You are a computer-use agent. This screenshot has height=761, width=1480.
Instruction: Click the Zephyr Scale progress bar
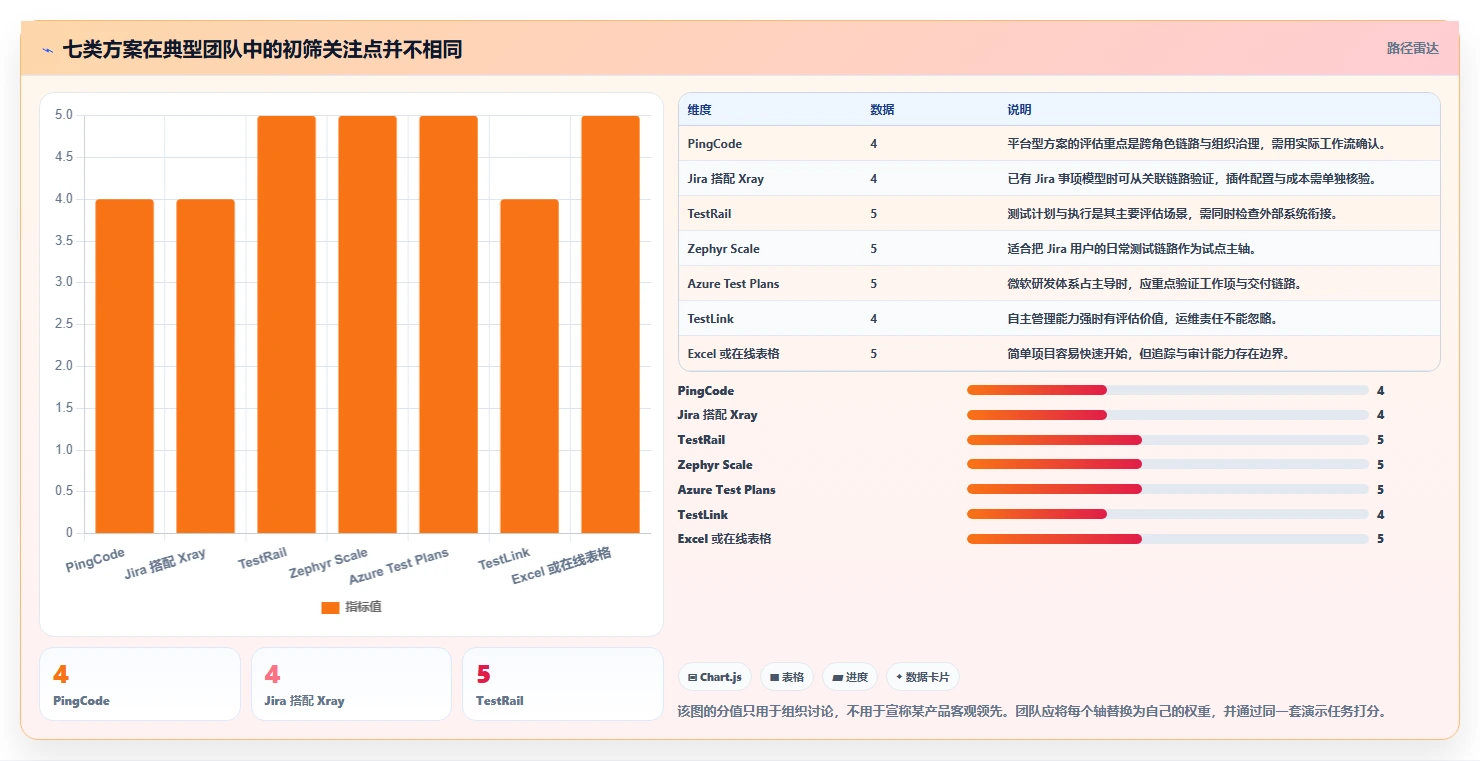[x=1167, y=464]
